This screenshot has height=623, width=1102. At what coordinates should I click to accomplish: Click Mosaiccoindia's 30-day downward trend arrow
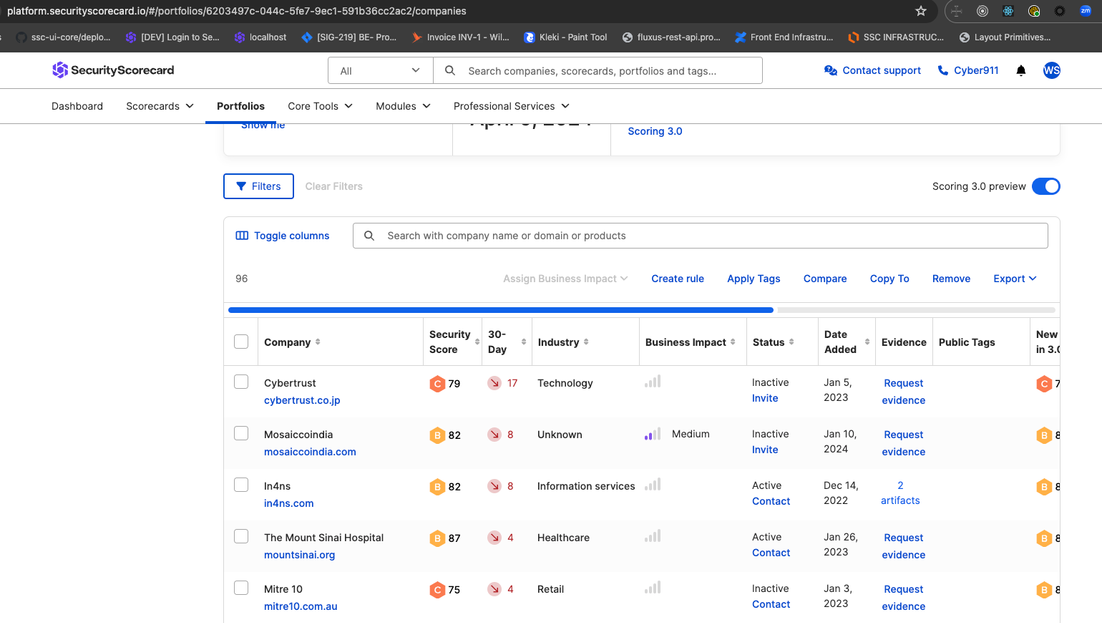point(495,435)
